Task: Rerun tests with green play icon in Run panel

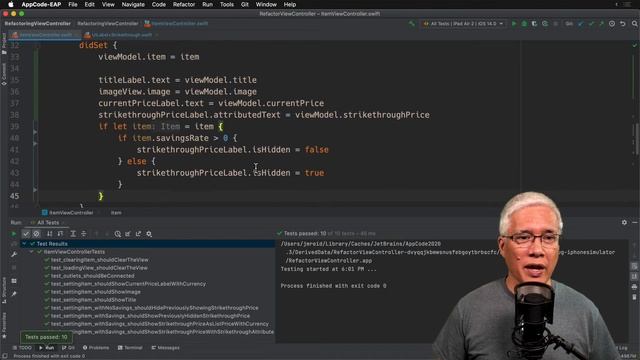Action: pyautogui.click(x=14, y=234)
